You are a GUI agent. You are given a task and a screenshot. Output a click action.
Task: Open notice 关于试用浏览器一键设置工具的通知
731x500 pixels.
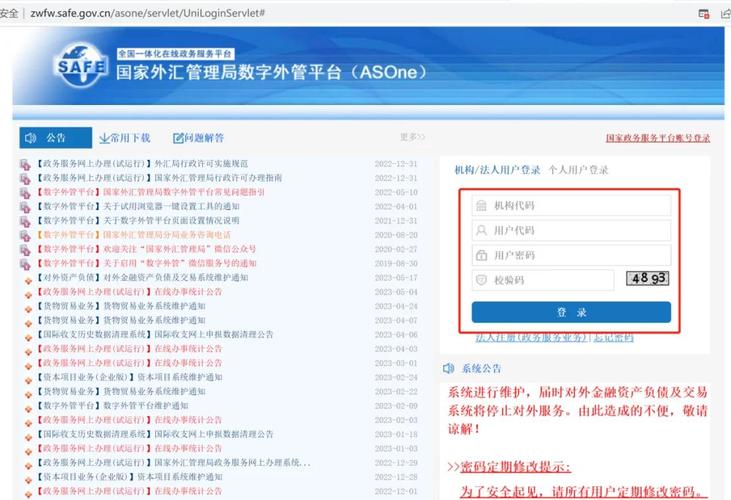pyautogui.click(x=171, y=206)
